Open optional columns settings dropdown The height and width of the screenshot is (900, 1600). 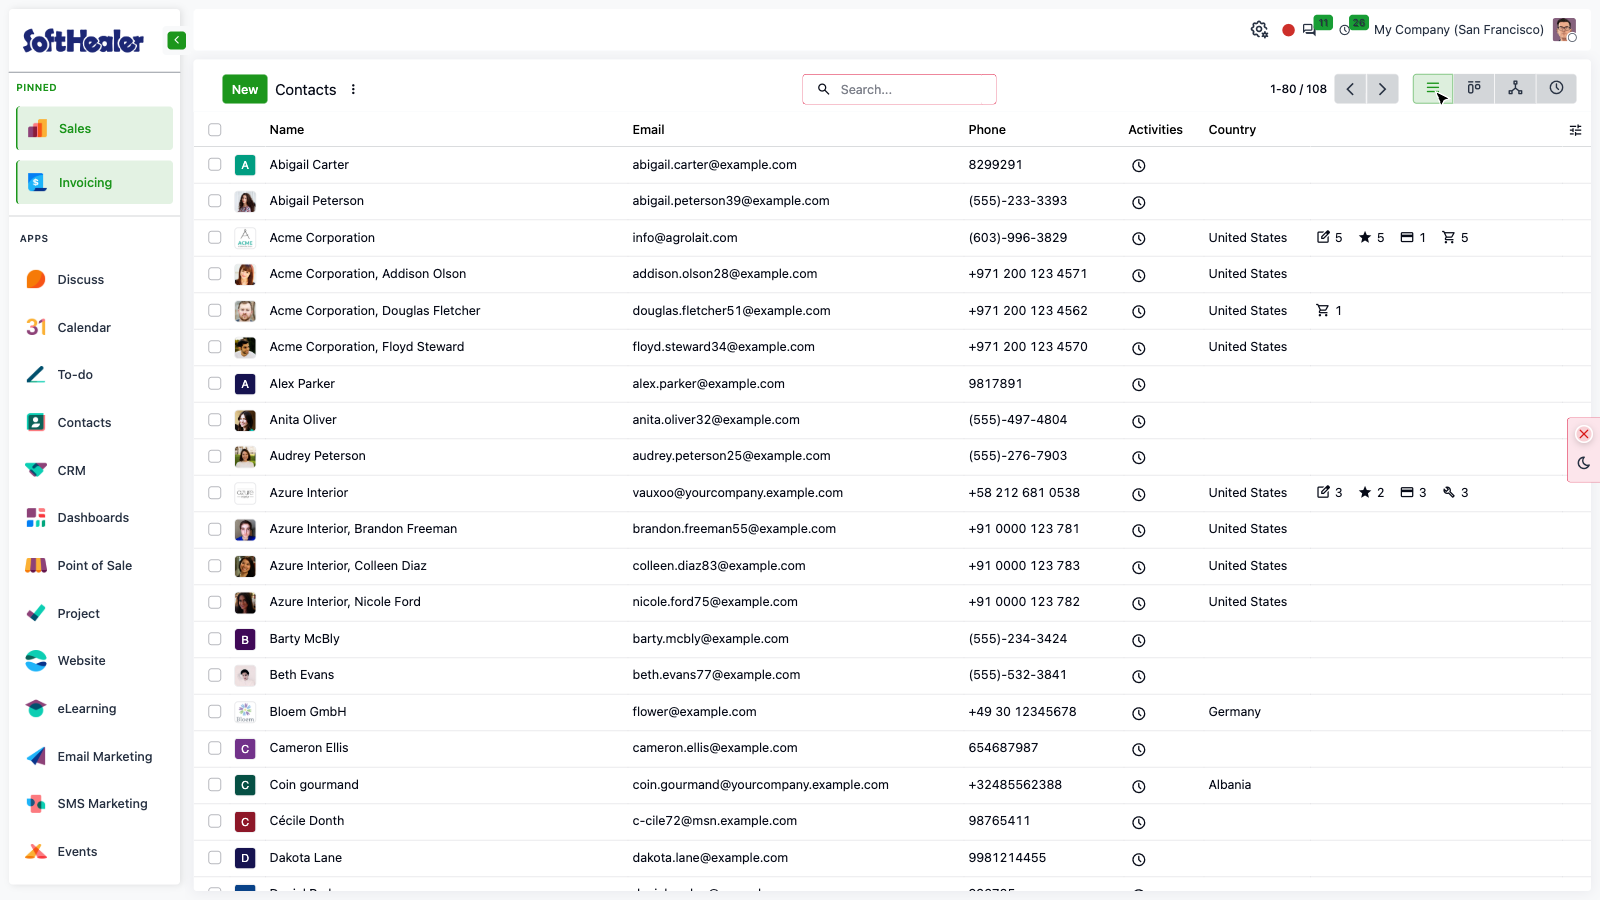click(1575, 130)
